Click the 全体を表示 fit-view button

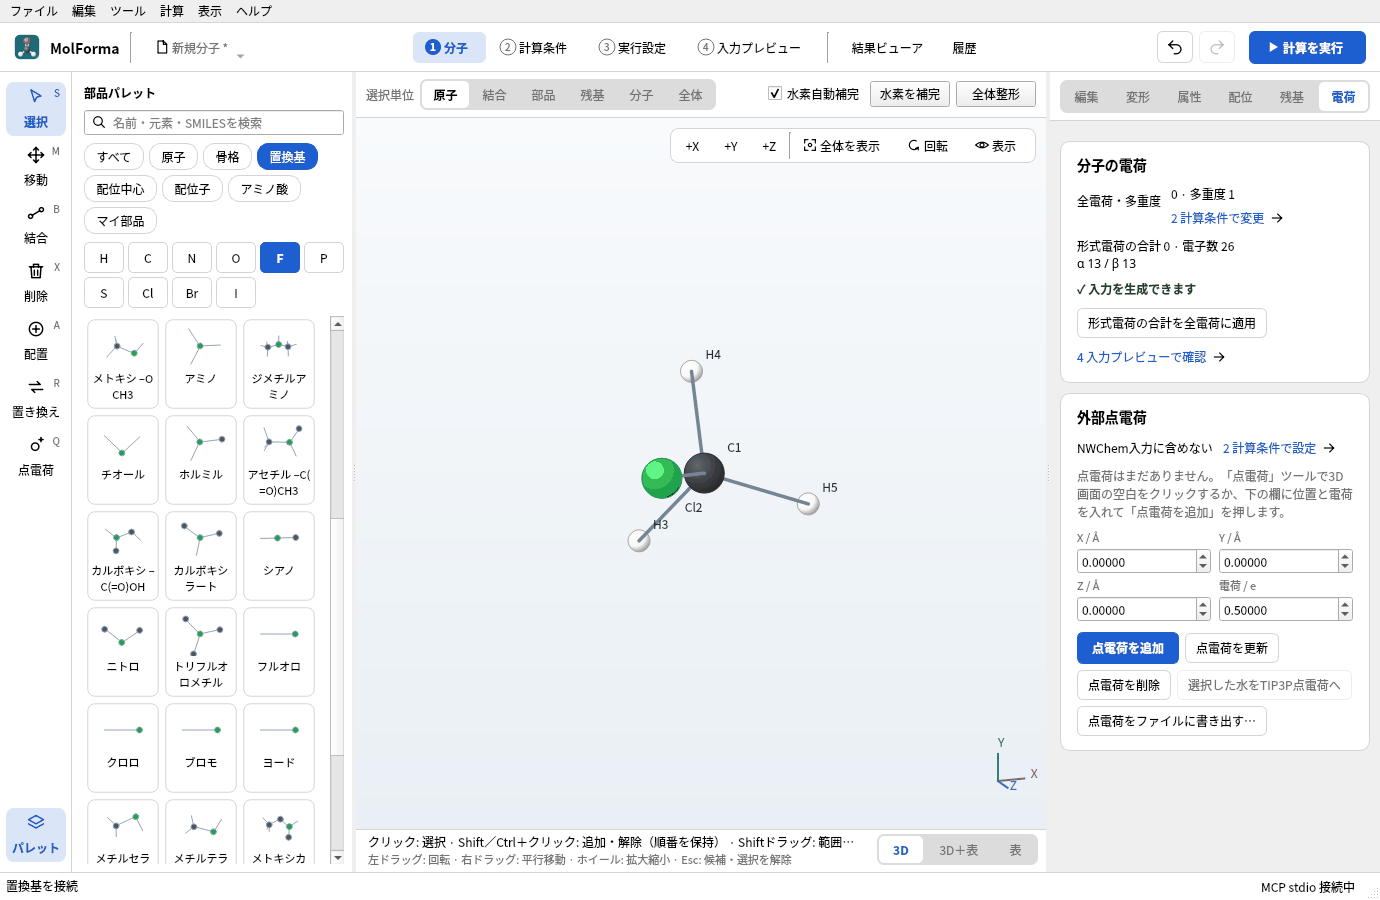[842, 146]
